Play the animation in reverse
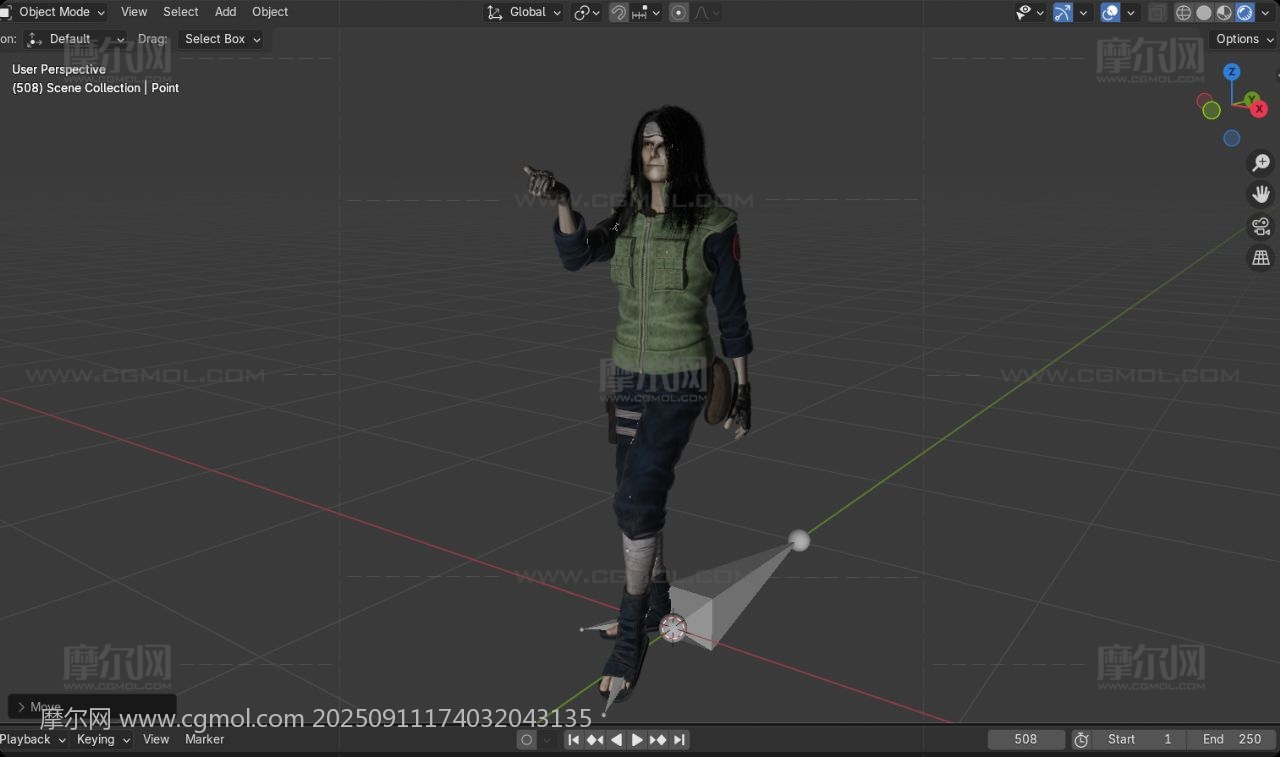The image size is (1280, 757). 616,740
